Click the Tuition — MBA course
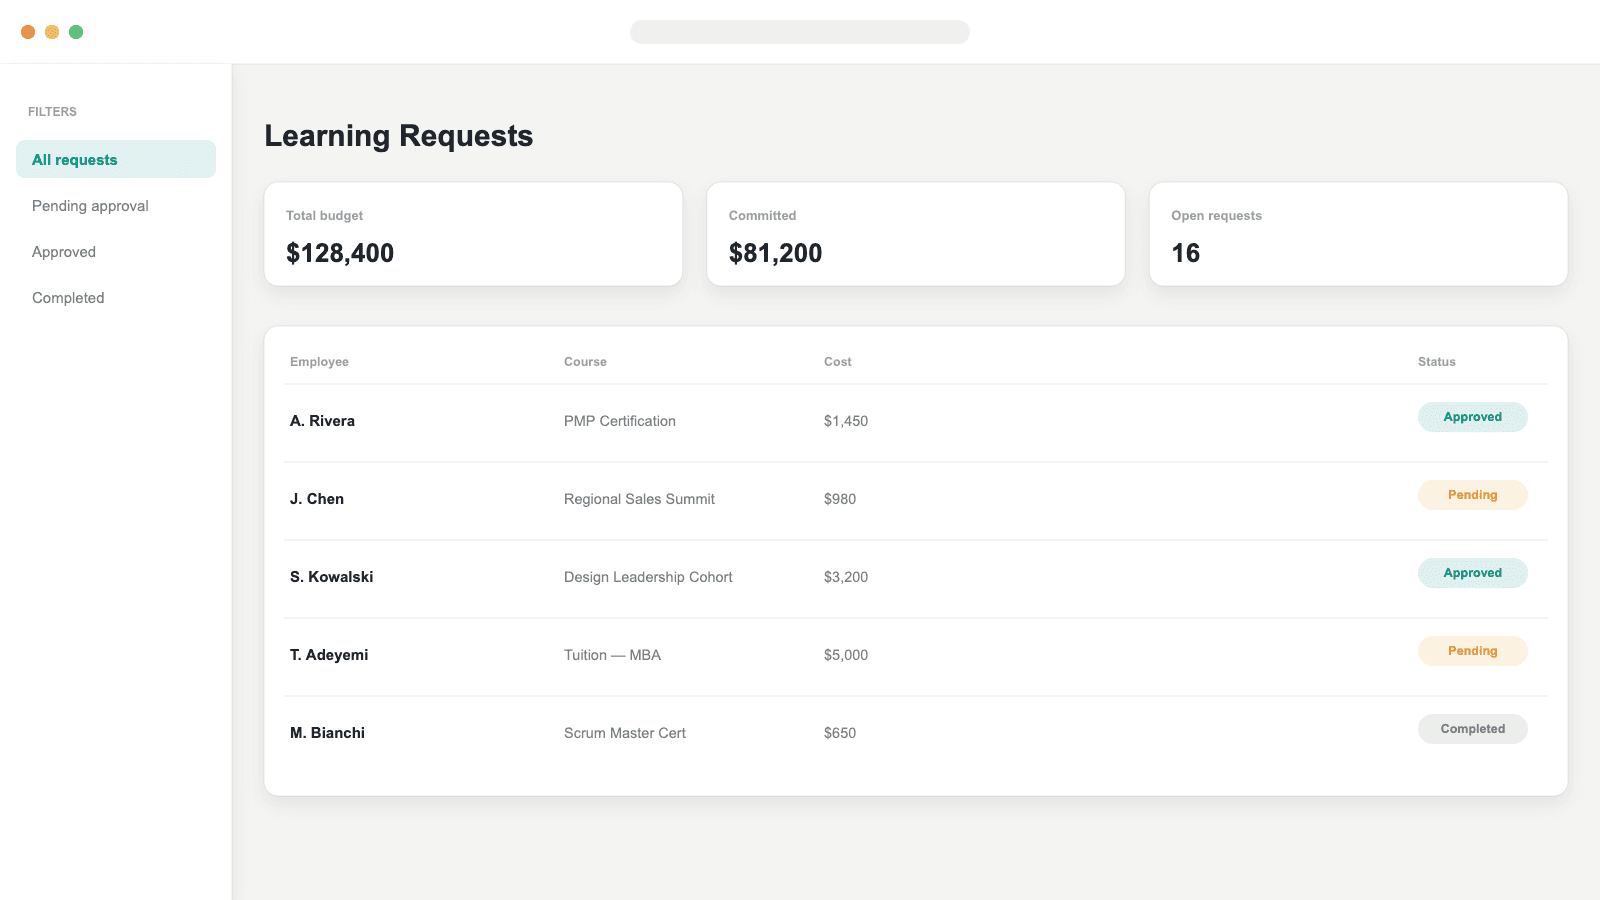The width and height of the screenshot is (1600, 900). pyautogui.click(x=612, y=655)
